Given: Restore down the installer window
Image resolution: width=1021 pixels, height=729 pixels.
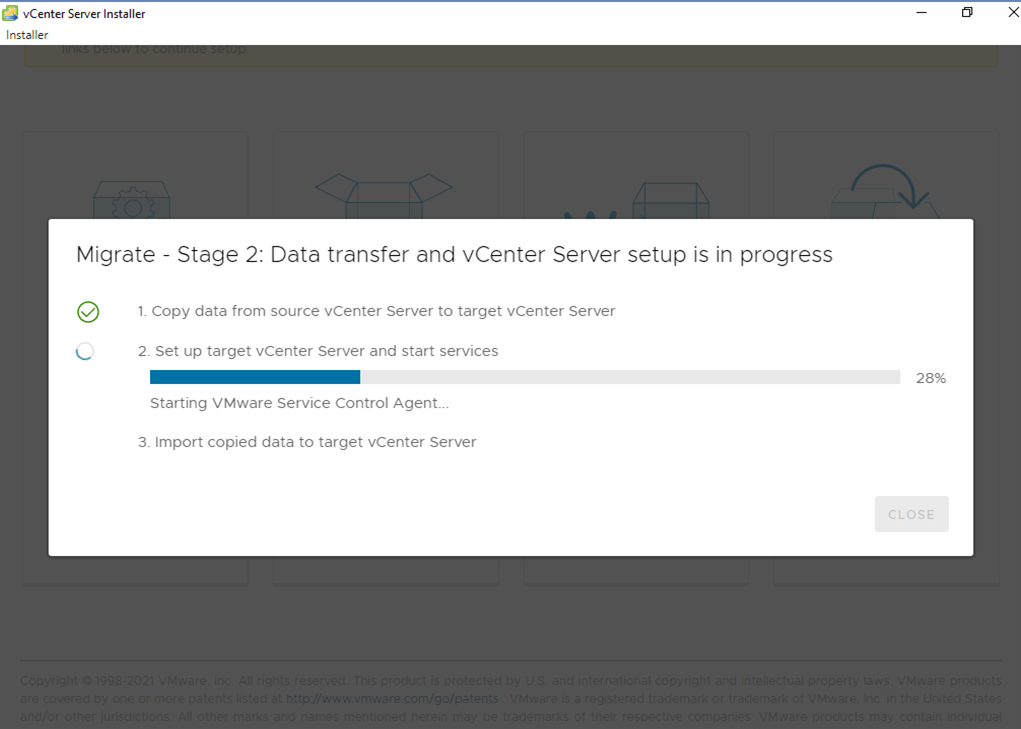Looking at the screenshot, I should [967, 12].
